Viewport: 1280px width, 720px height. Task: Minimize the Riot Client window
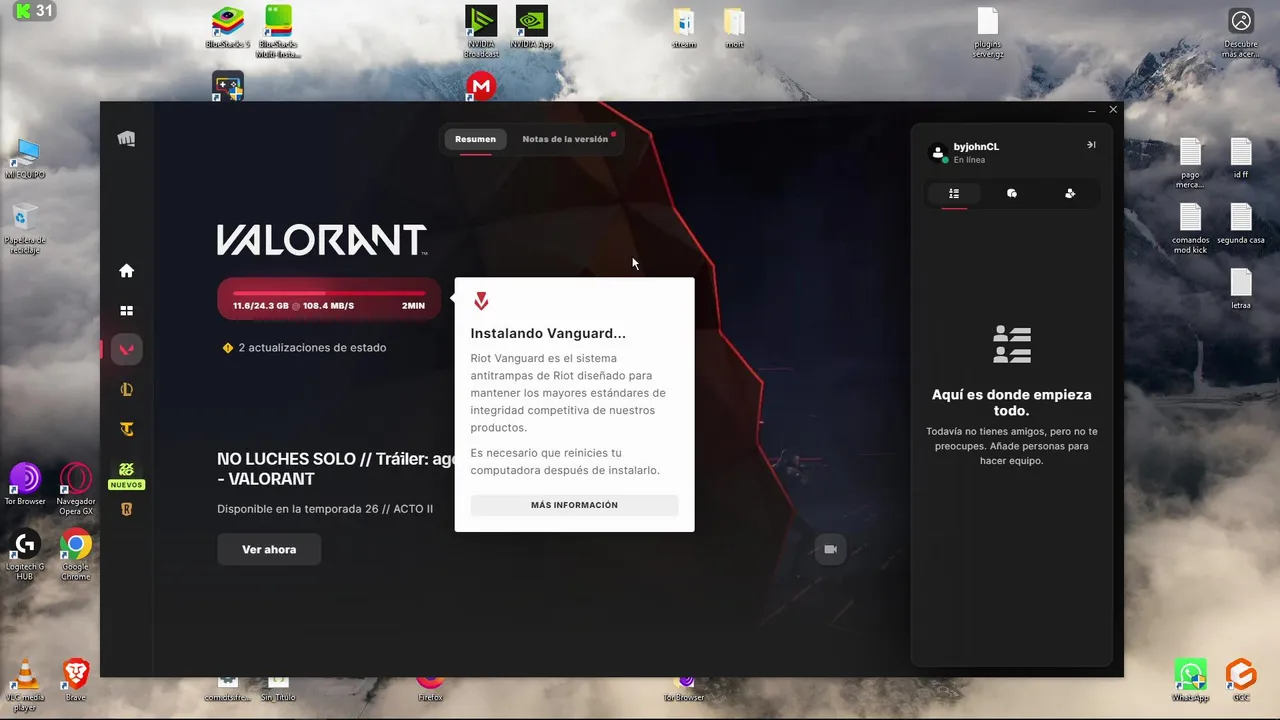(1092, 110)
